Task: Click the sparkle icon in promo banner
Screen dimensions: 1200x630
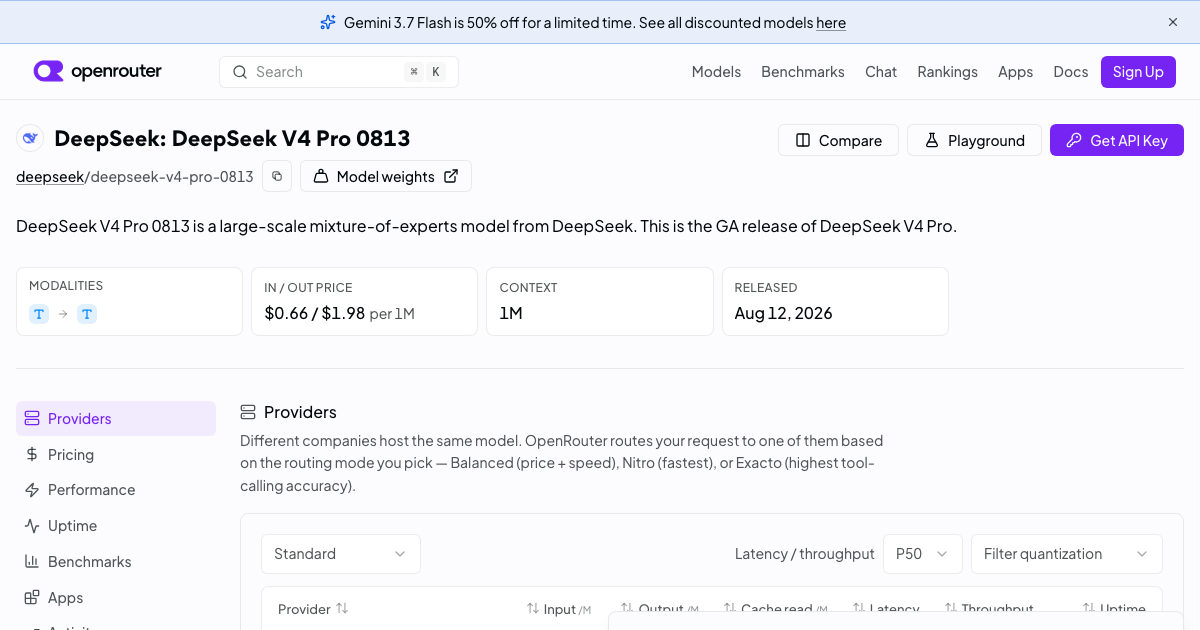Action: 328,22
